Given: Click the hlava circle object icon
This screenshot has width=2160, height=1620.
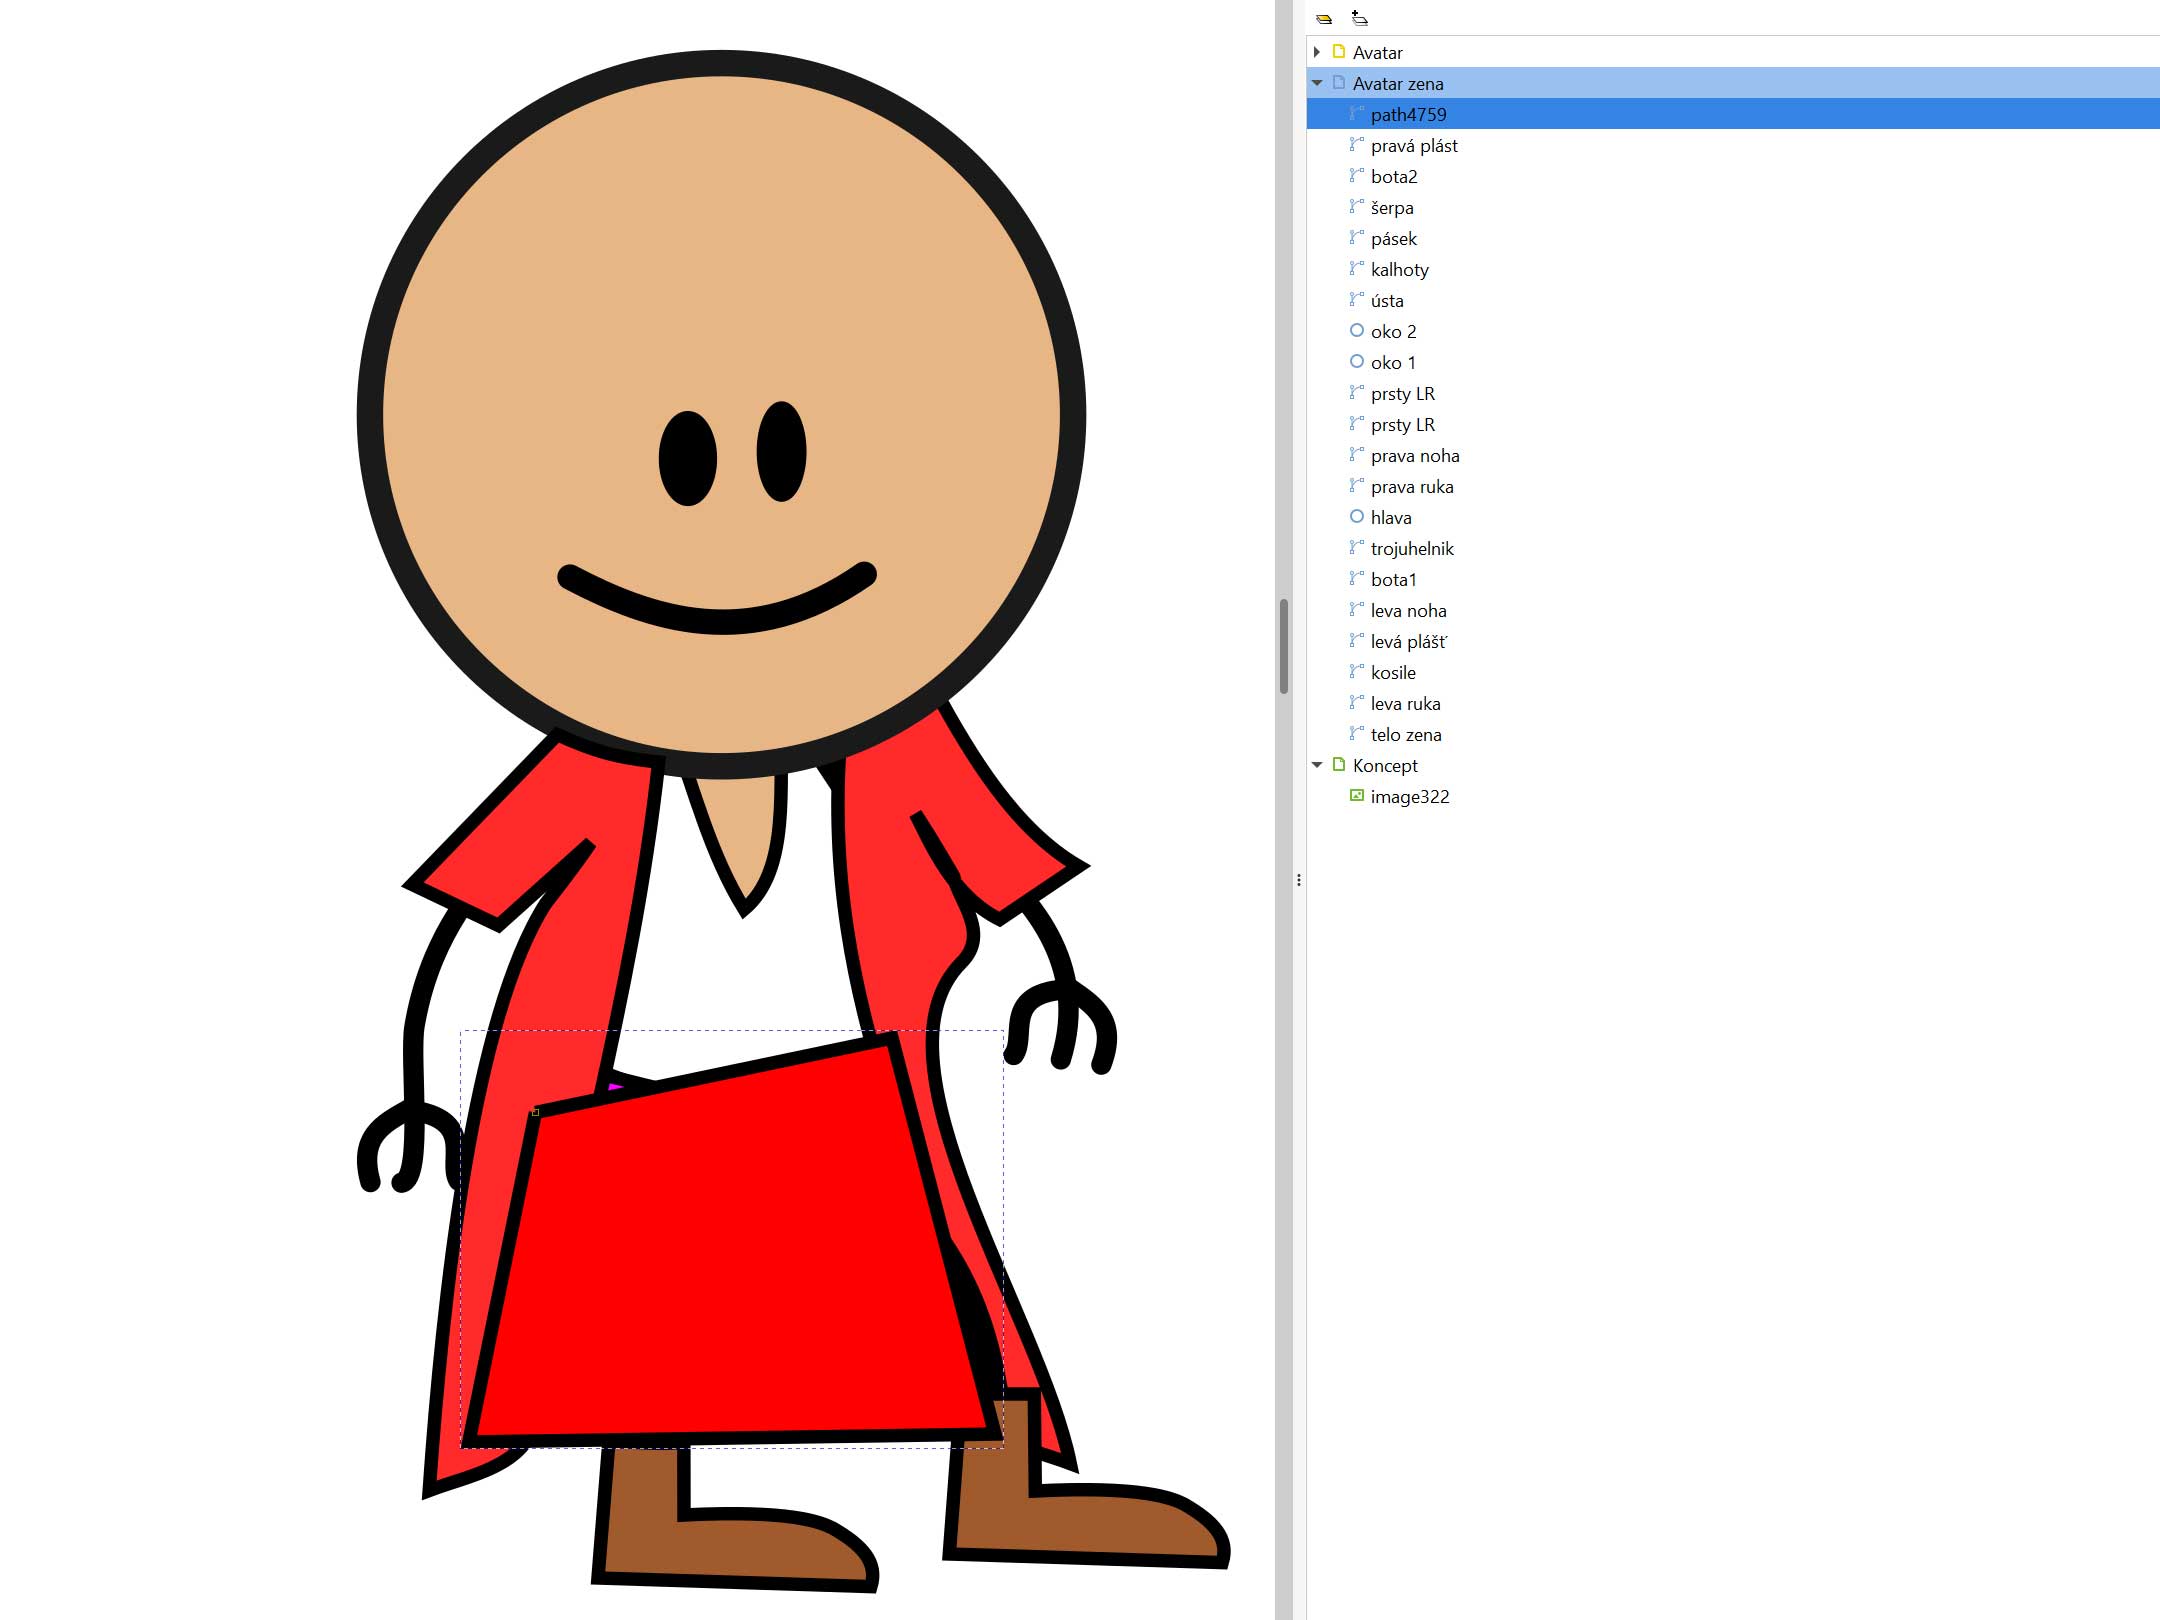Looking at the screenshot, I should click(x=1357, y=517).
